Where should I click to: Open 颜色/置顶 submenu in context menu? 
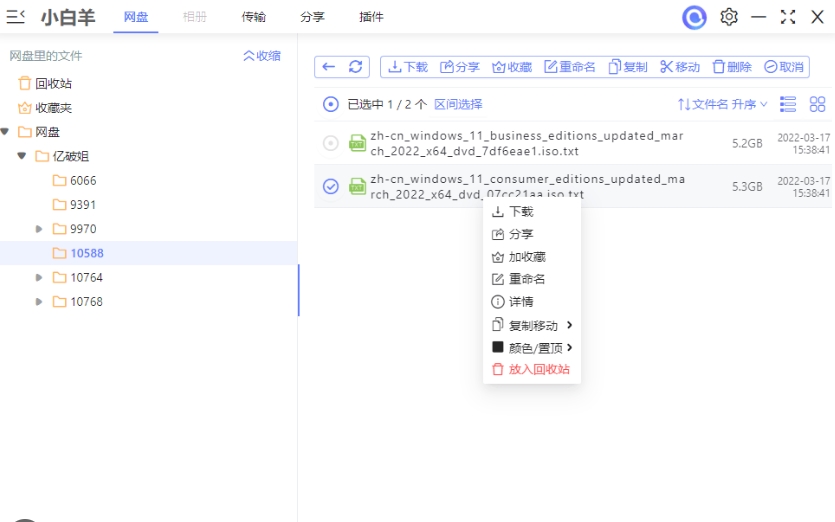(531, 347)
